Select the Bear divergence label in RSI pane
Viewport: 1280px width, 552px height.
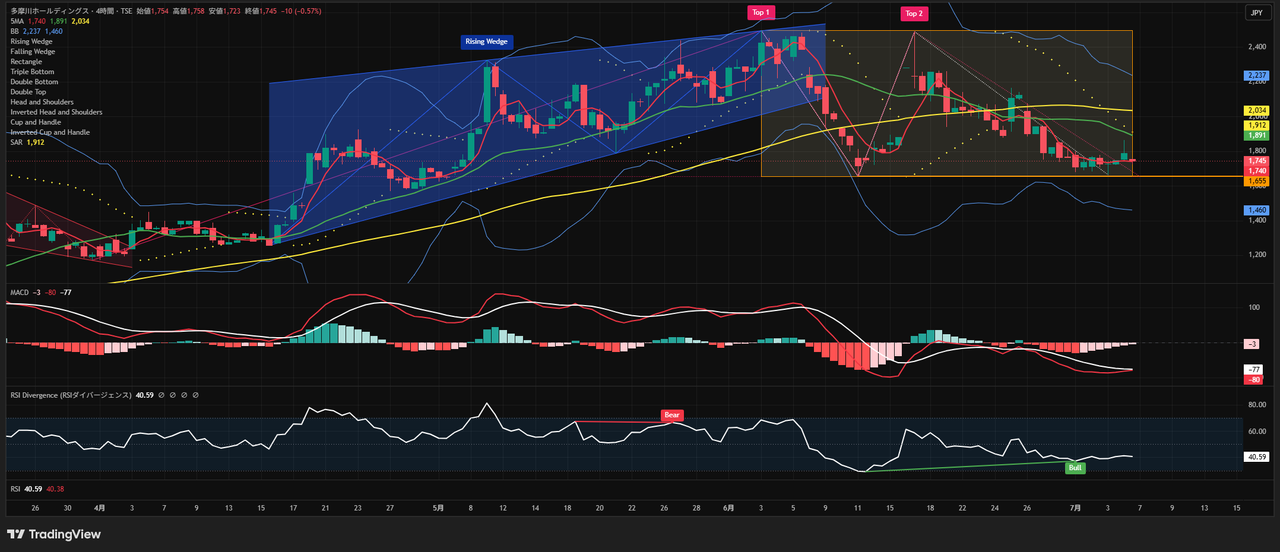672,414
